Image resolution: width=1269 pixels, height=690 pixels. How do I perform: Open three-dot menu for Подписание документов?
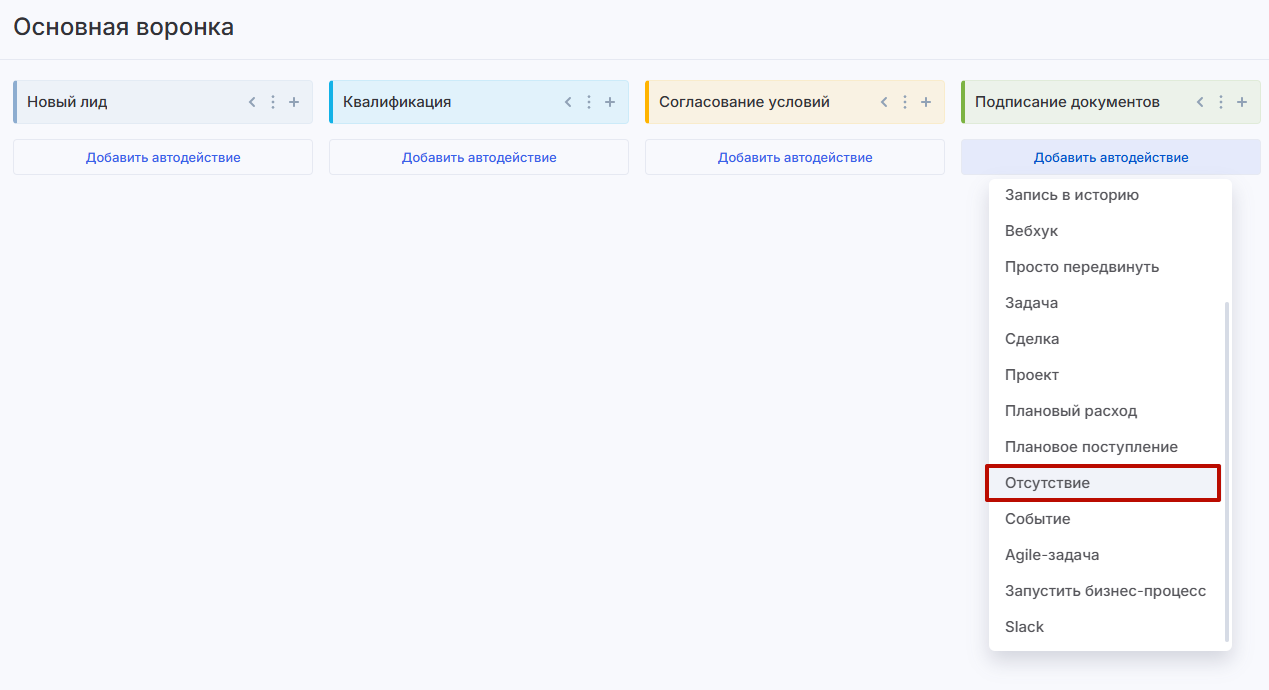[x=1221, y=102]
